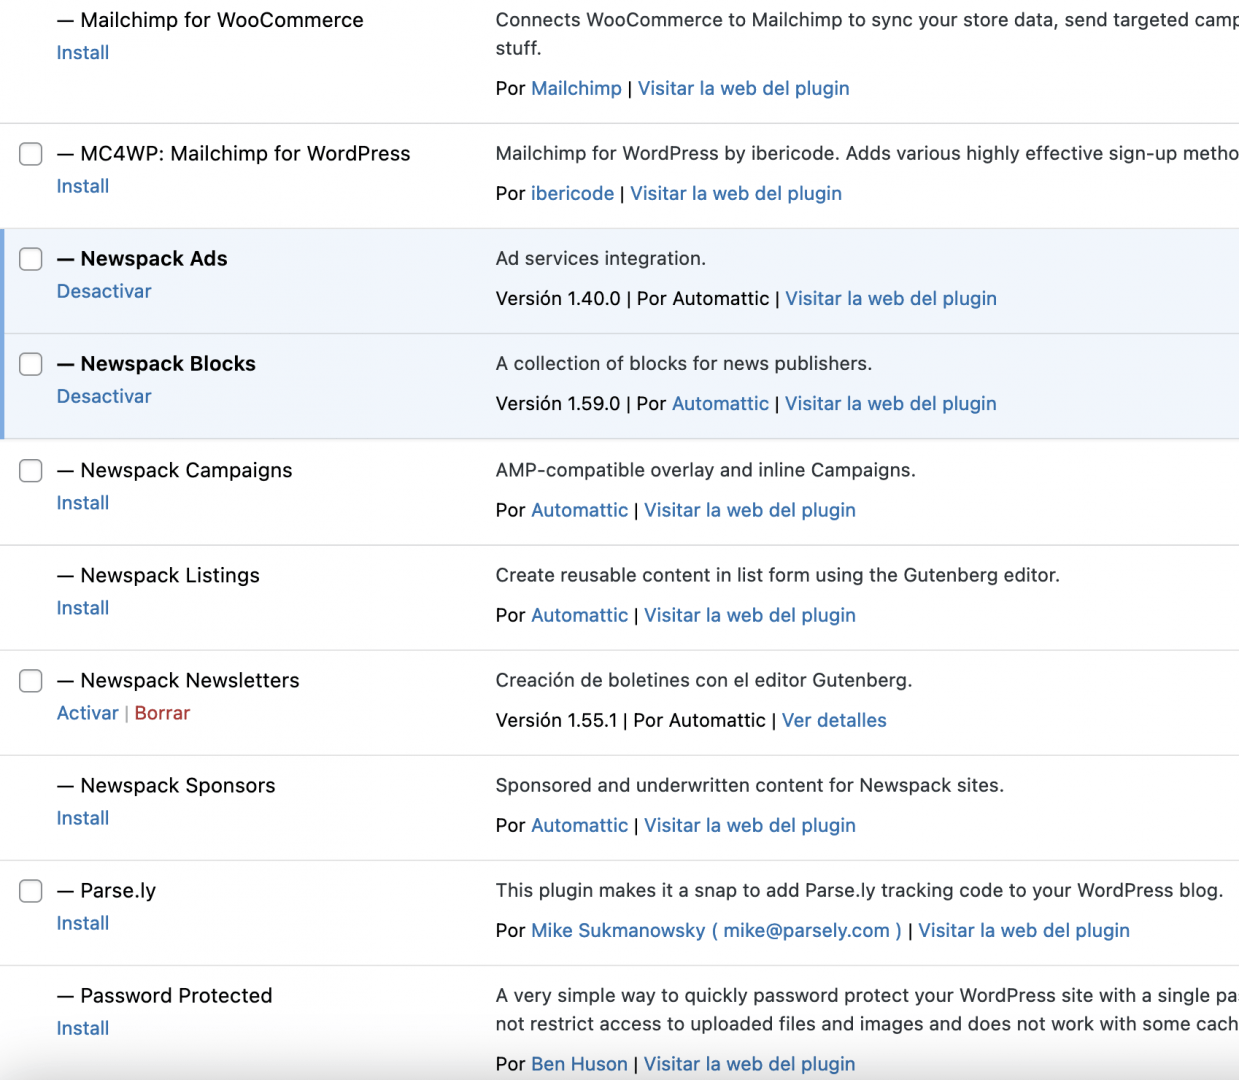Screen dimensions: 1239x1080
Task: Check the Parse.ly plugin checkbox
Action: 31,891
